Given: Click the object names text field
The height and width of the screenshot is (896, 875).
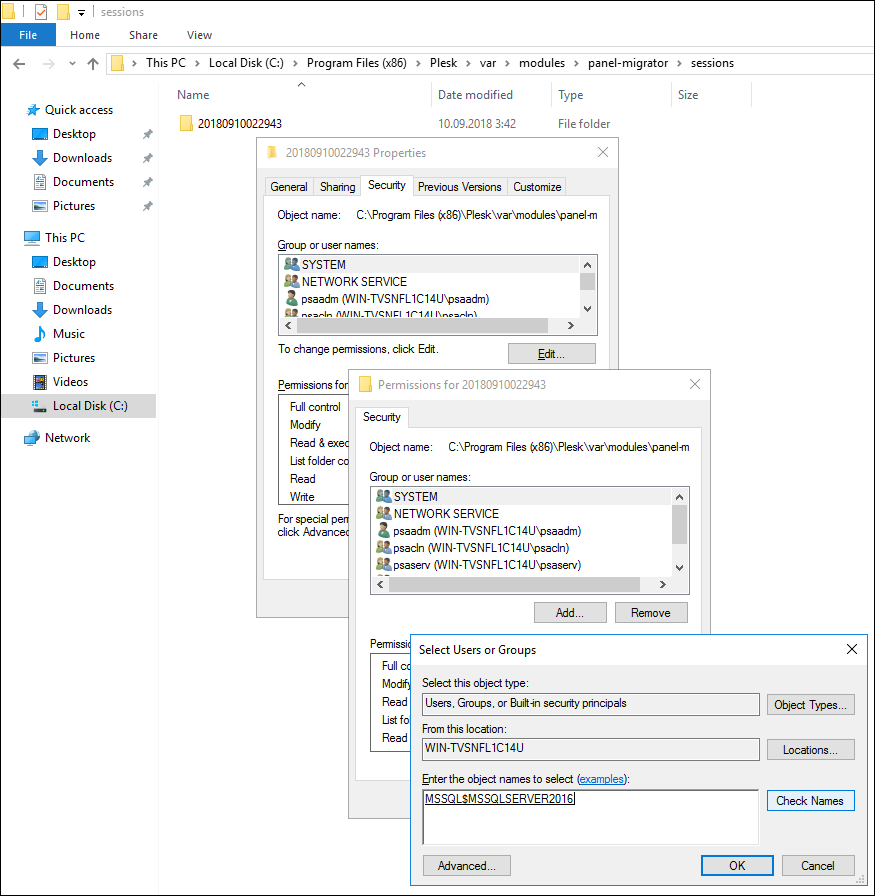Looking at the screenshot, I should tap(590, 817).
